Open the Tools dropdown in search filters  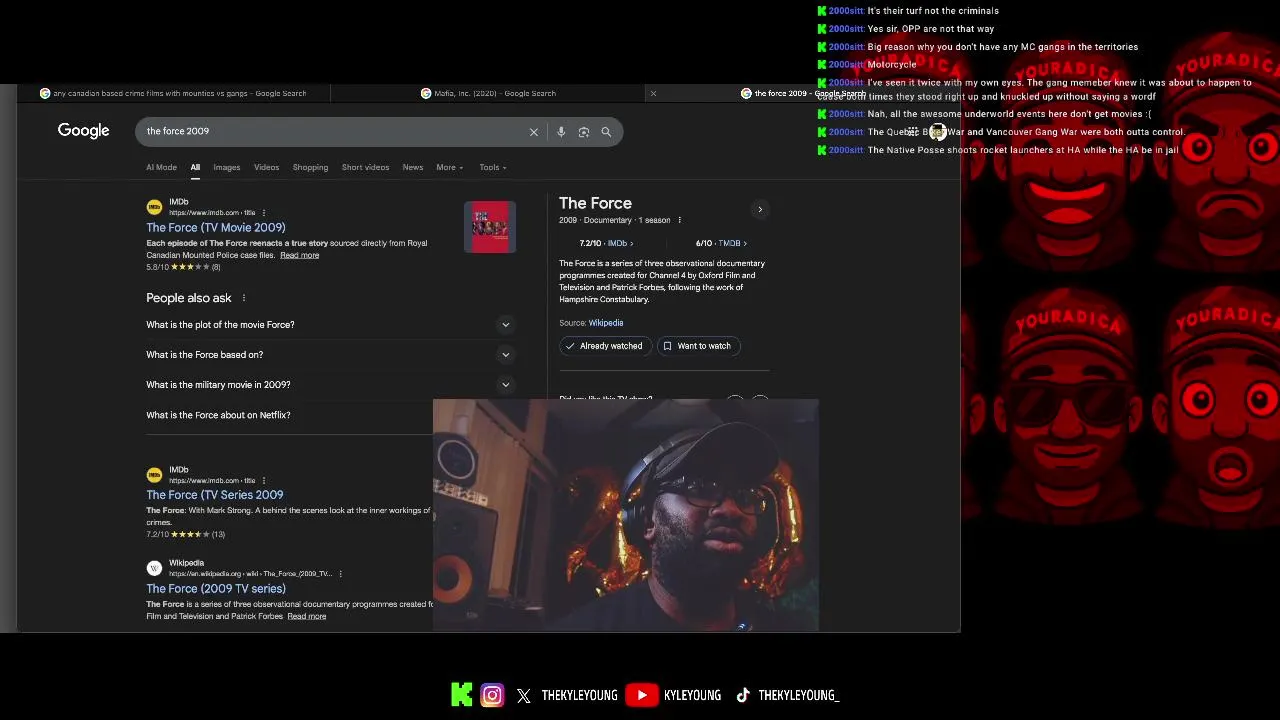[x=492, y=168]
